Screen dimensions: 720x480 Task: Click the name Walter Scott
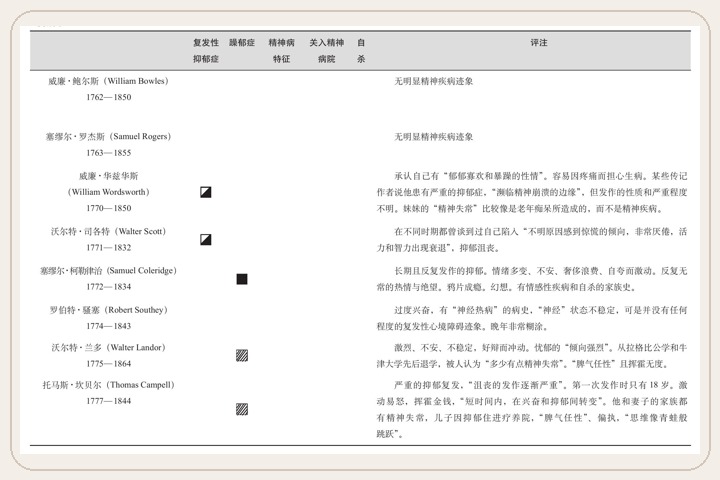[141, 232]
